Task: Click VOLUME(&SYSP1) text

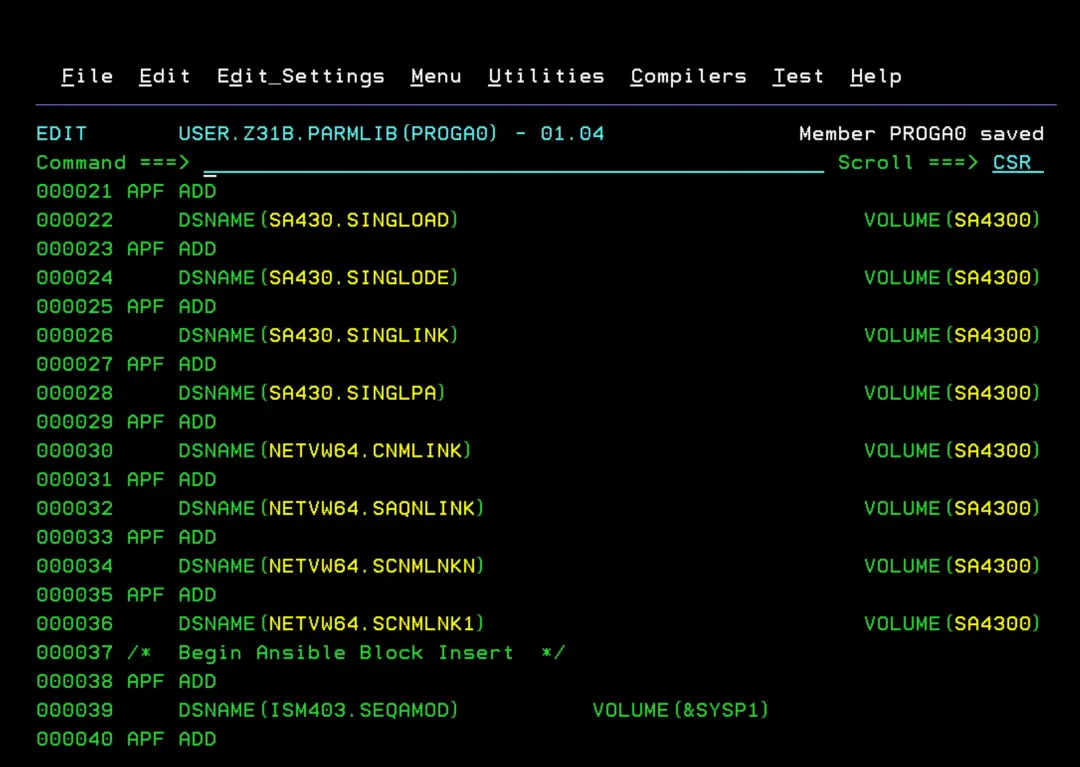Action: [x=681, y=711]
